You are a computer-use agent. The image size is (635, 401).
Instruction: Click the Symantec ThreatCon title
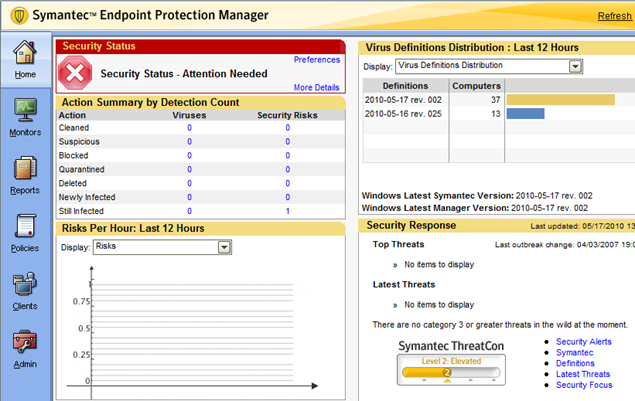[451, 346]
